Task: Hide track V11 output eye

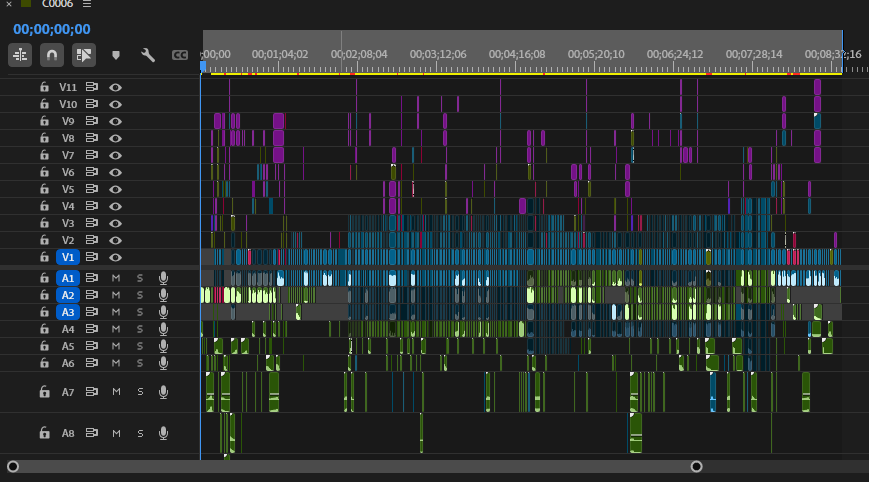Action: coord(115,87)
